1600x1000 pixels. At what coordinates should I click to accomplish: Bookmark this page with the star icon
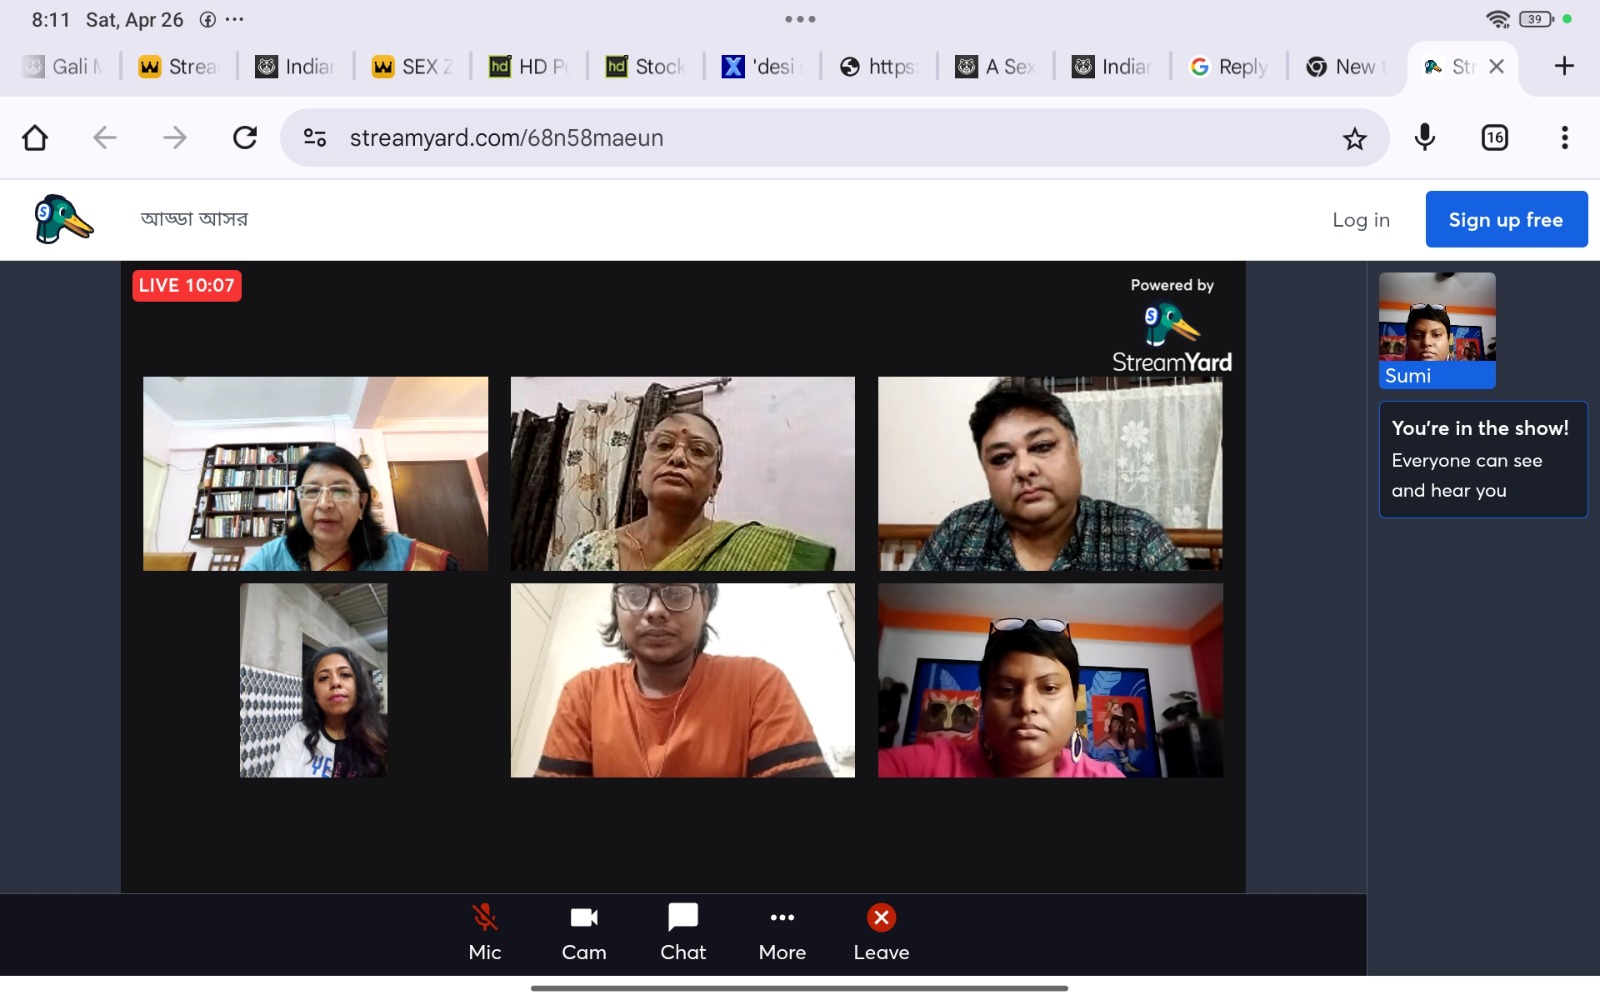tap(1354, 138)
